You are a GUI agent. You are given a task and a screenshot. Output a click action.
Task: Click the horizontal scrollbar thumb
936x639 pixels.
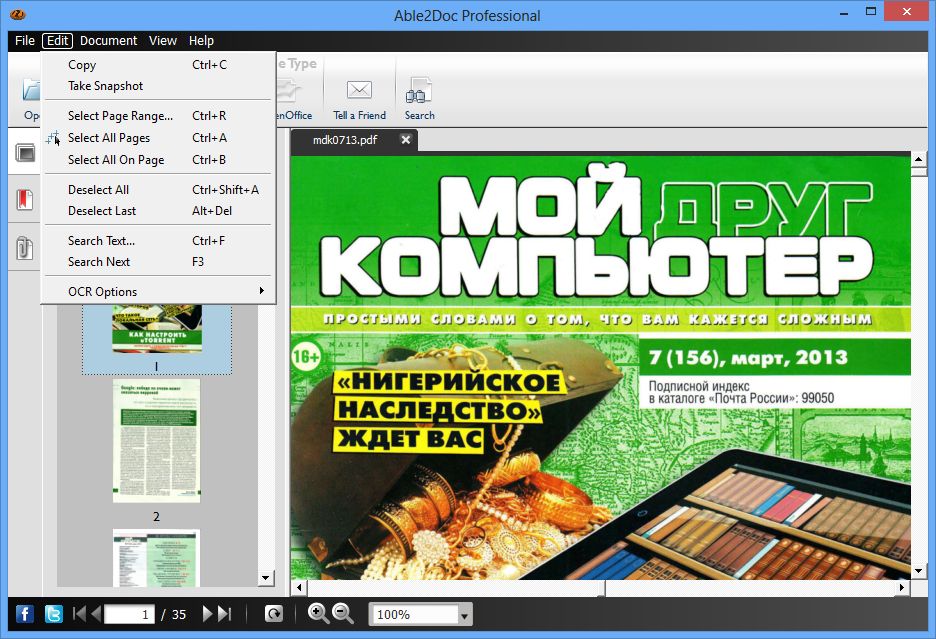[x=454, y=588]
